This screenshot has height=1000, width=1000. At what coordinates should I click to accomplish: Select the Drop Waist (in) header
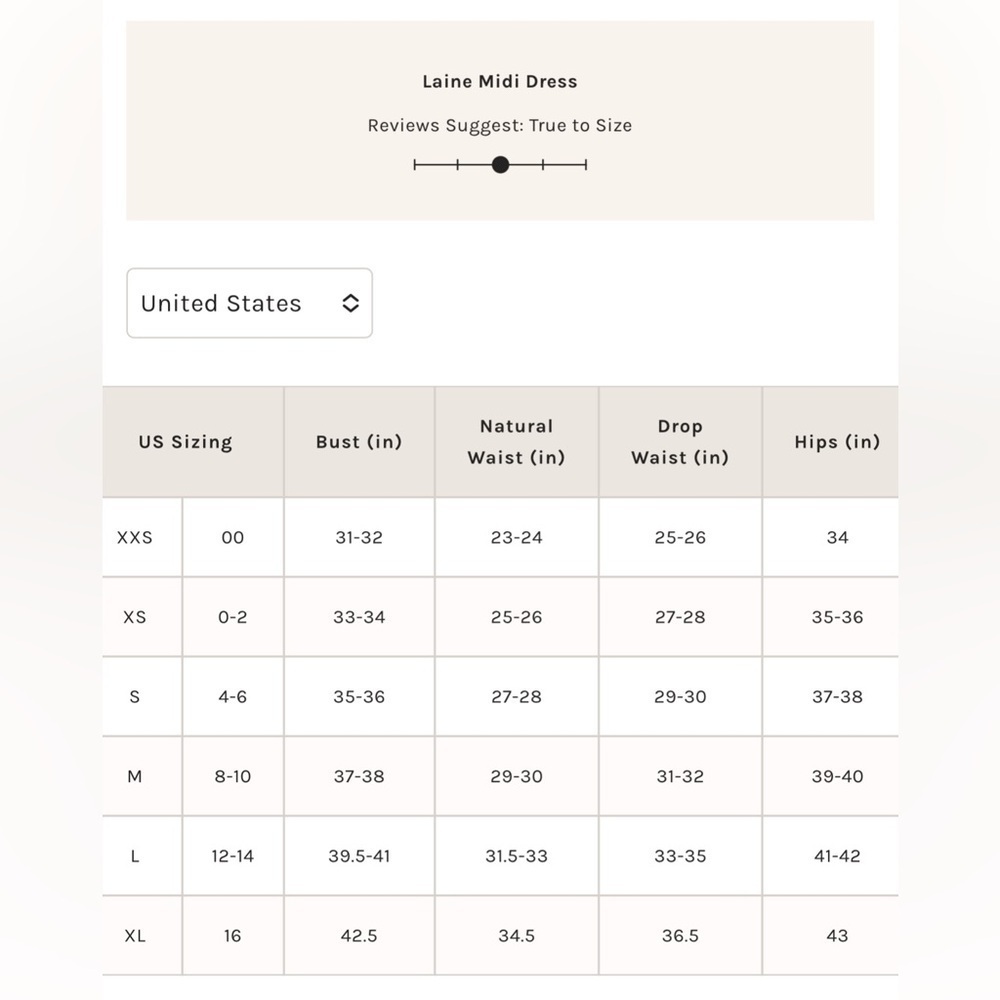(680, 442)
